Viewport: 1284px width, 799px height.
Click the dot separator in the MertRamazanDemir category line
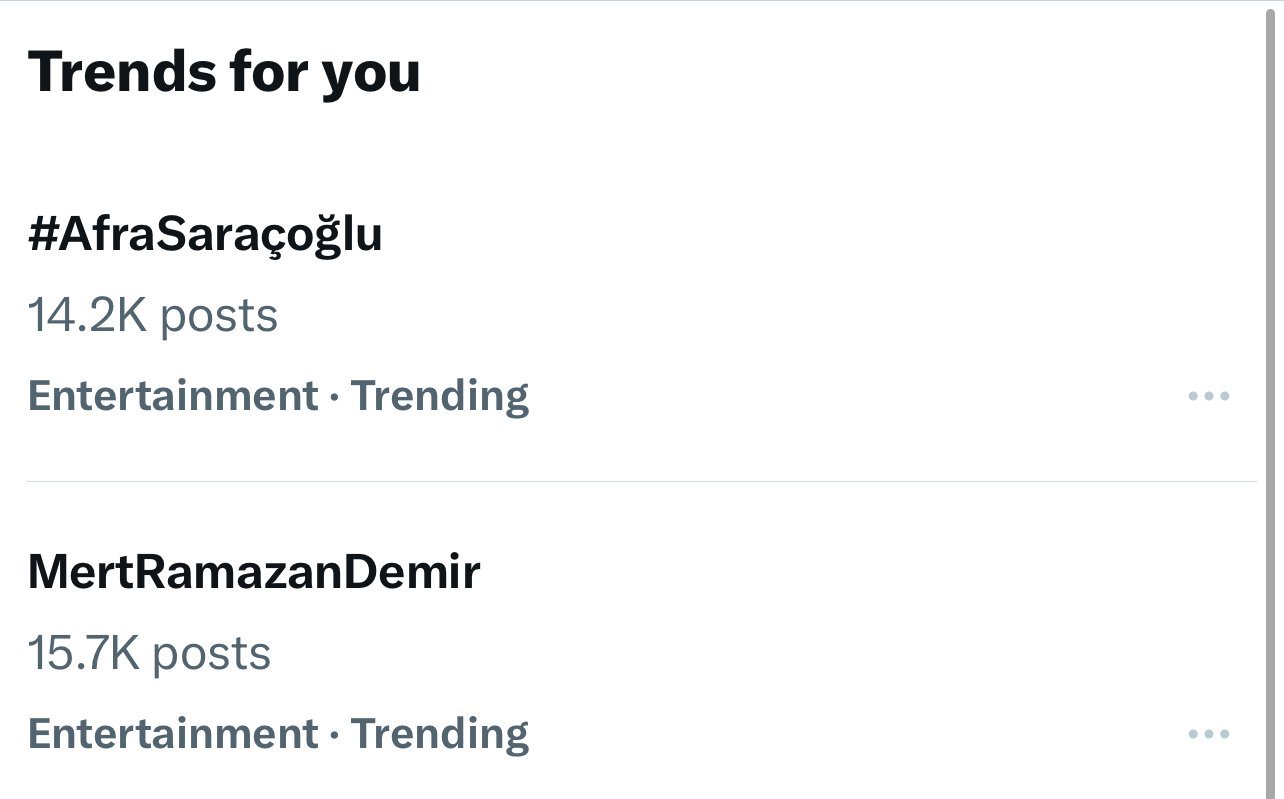tap(334, 736)
